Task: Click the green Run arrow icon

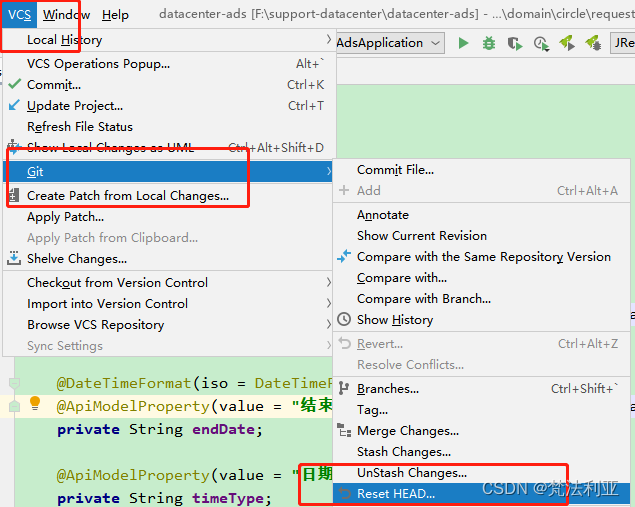Action: (463, 43)
